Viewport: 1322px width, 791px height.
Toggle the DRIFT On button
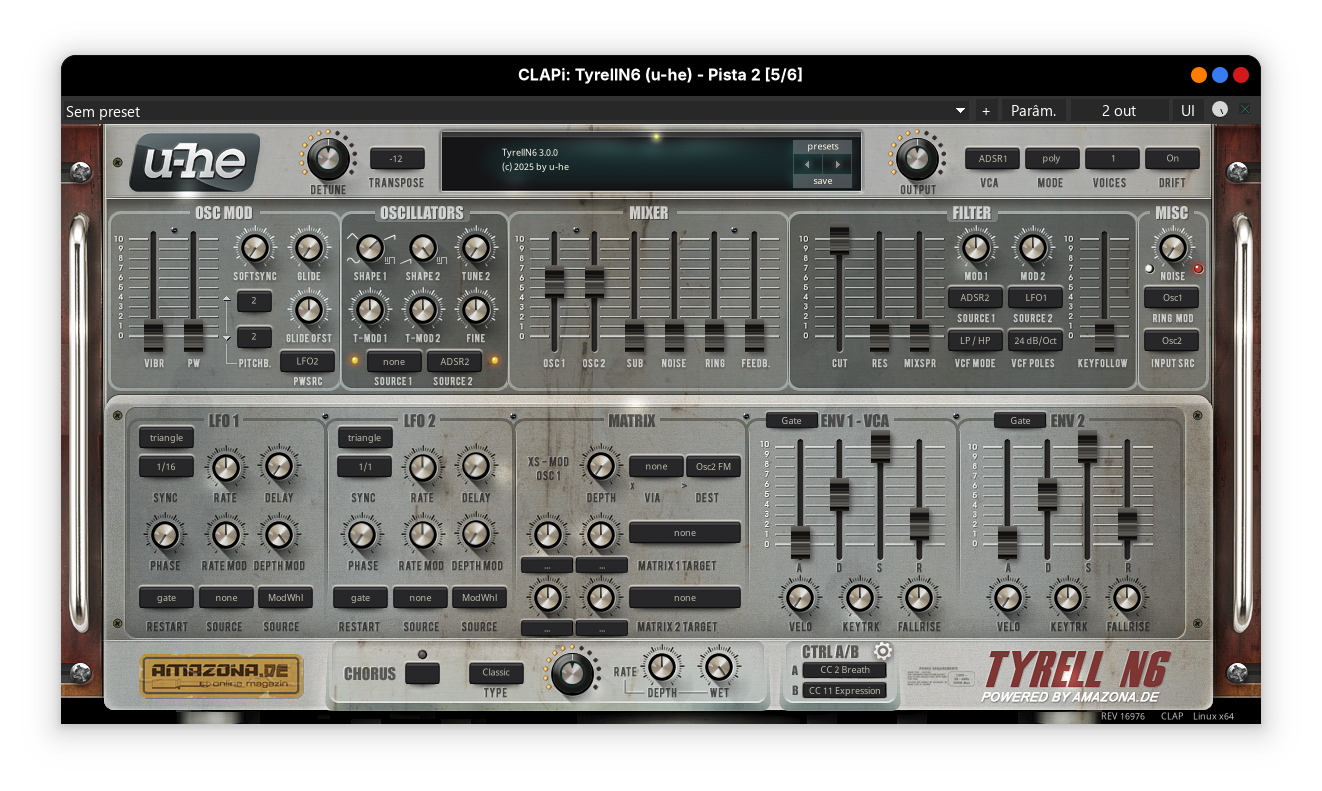click(1172, 158)
